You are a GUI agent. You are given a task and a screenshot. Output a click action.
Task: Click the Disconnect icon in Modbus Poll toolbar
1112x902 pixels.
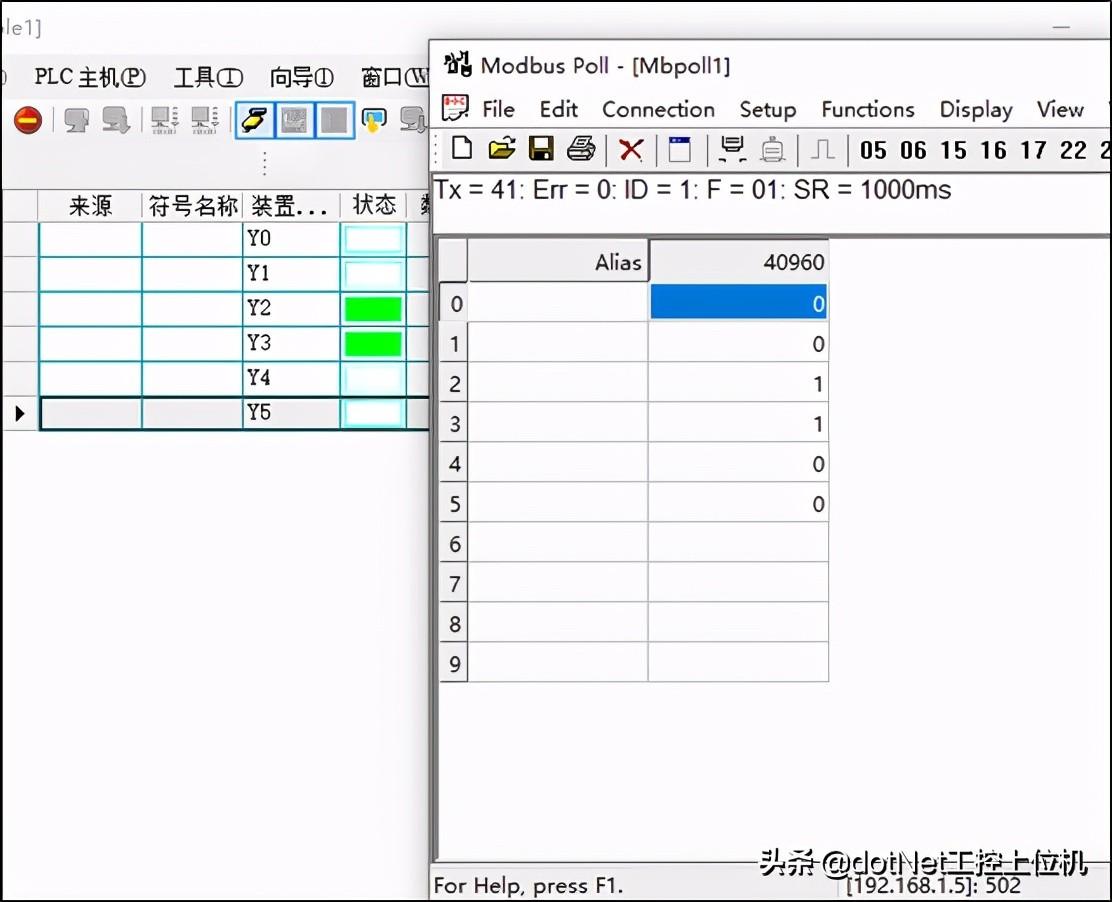point(773,150)
